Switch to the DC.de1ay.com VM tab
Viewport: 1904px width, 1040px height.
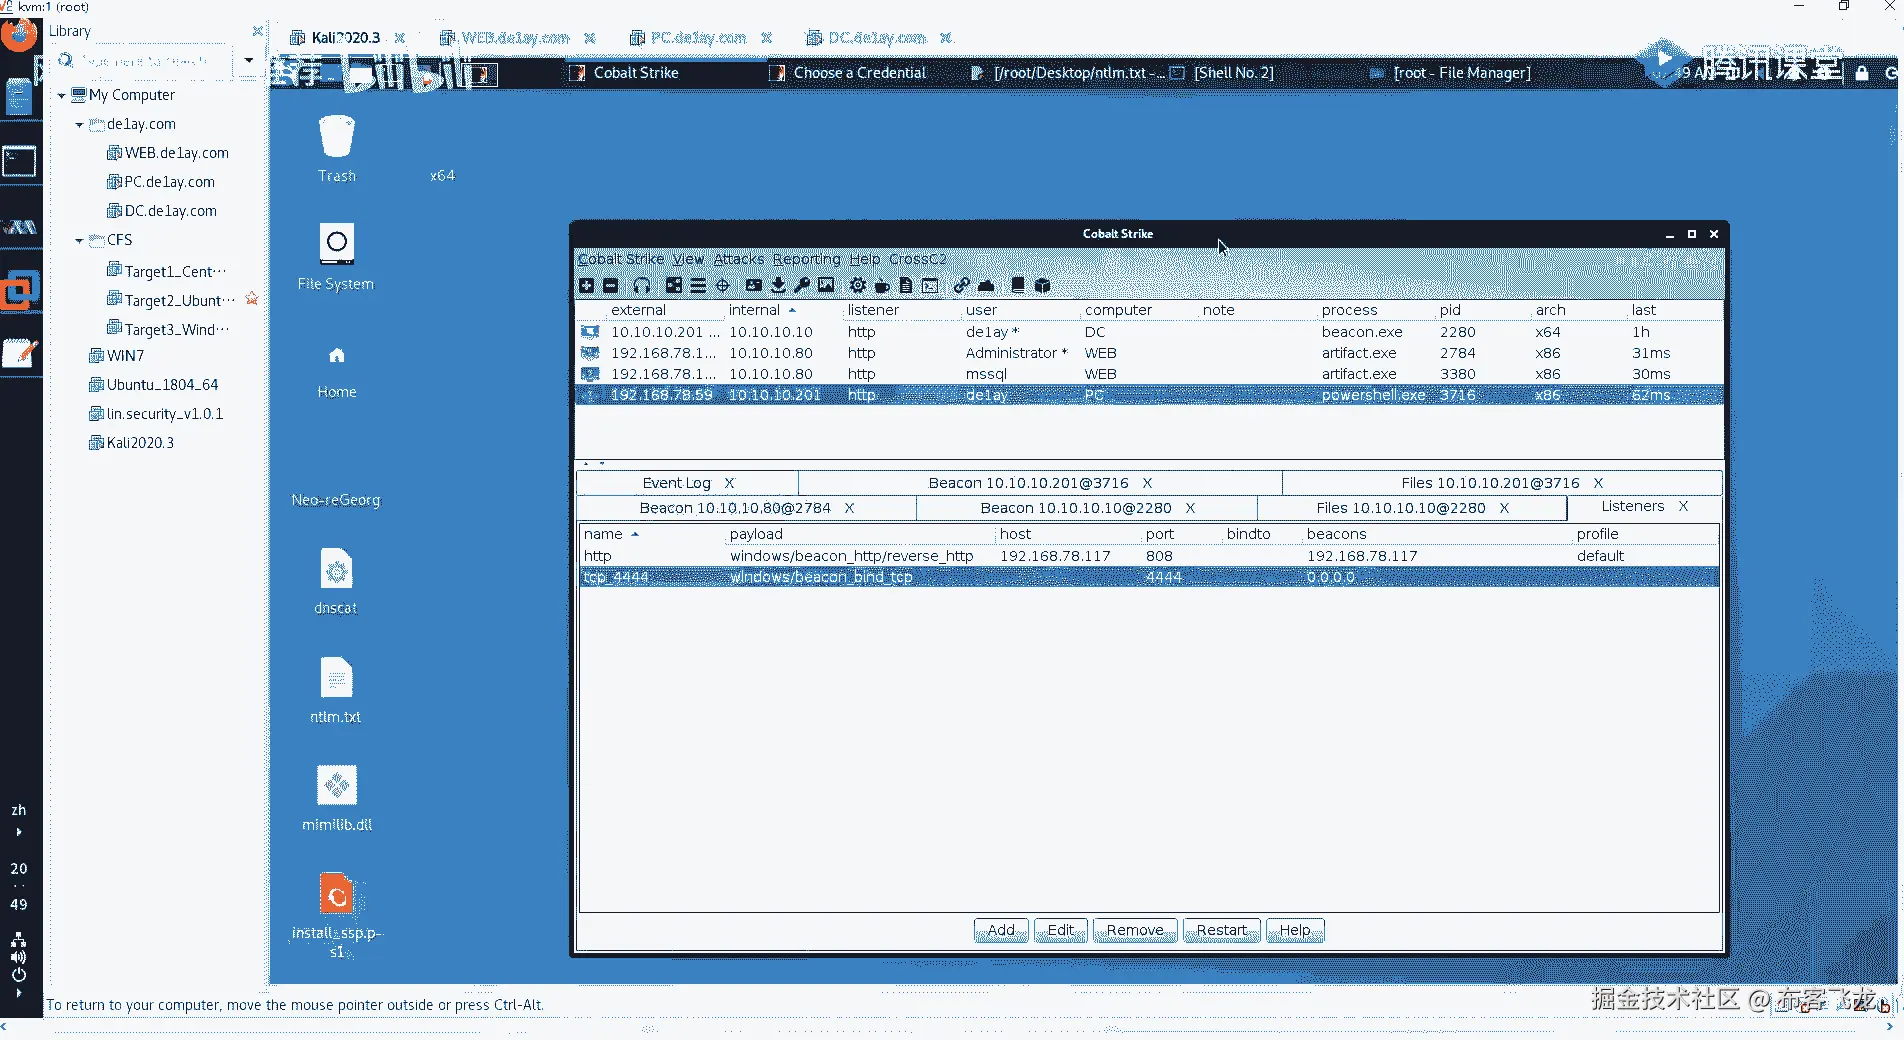tap(877, 38)
